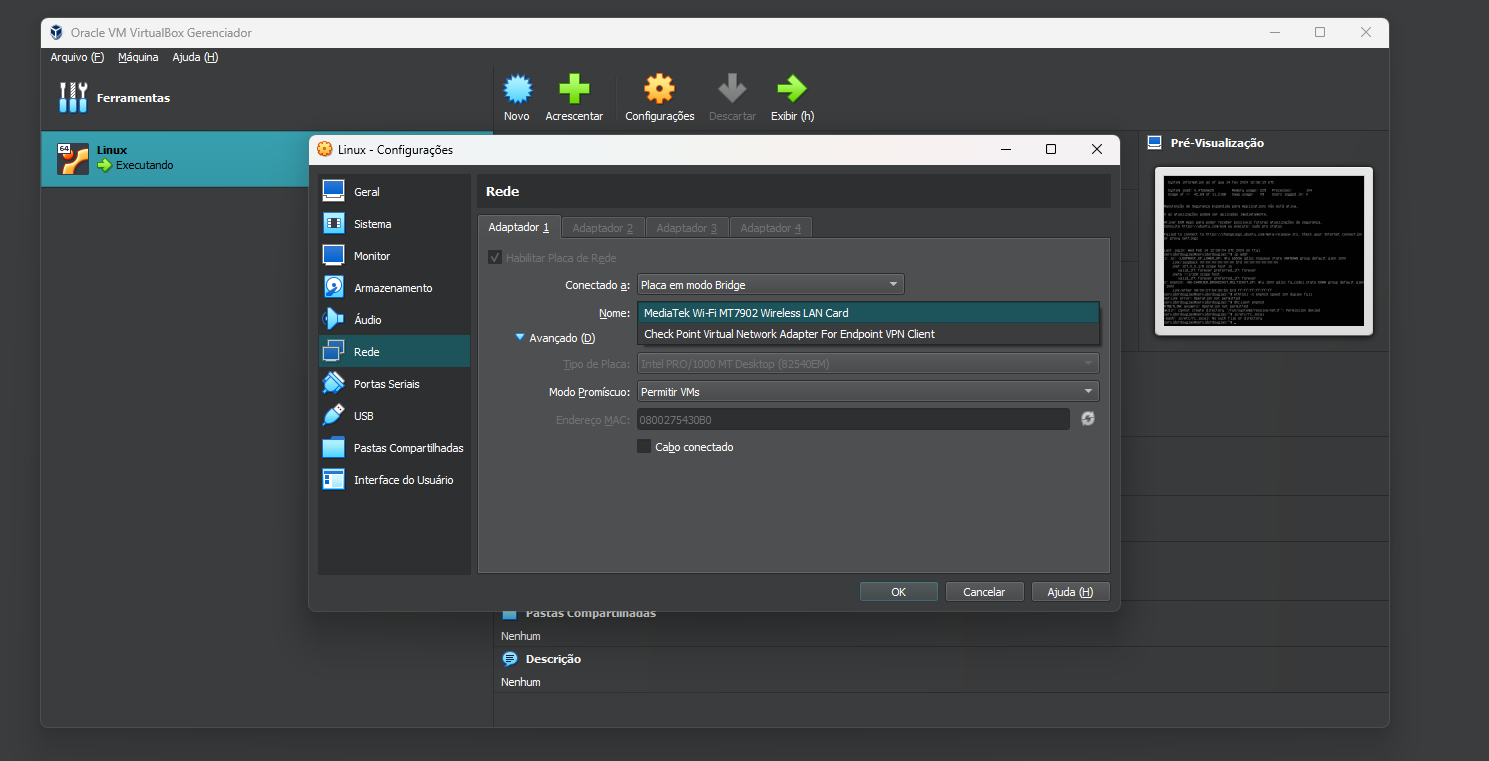Open the Sistema settings category

[394, 224]
